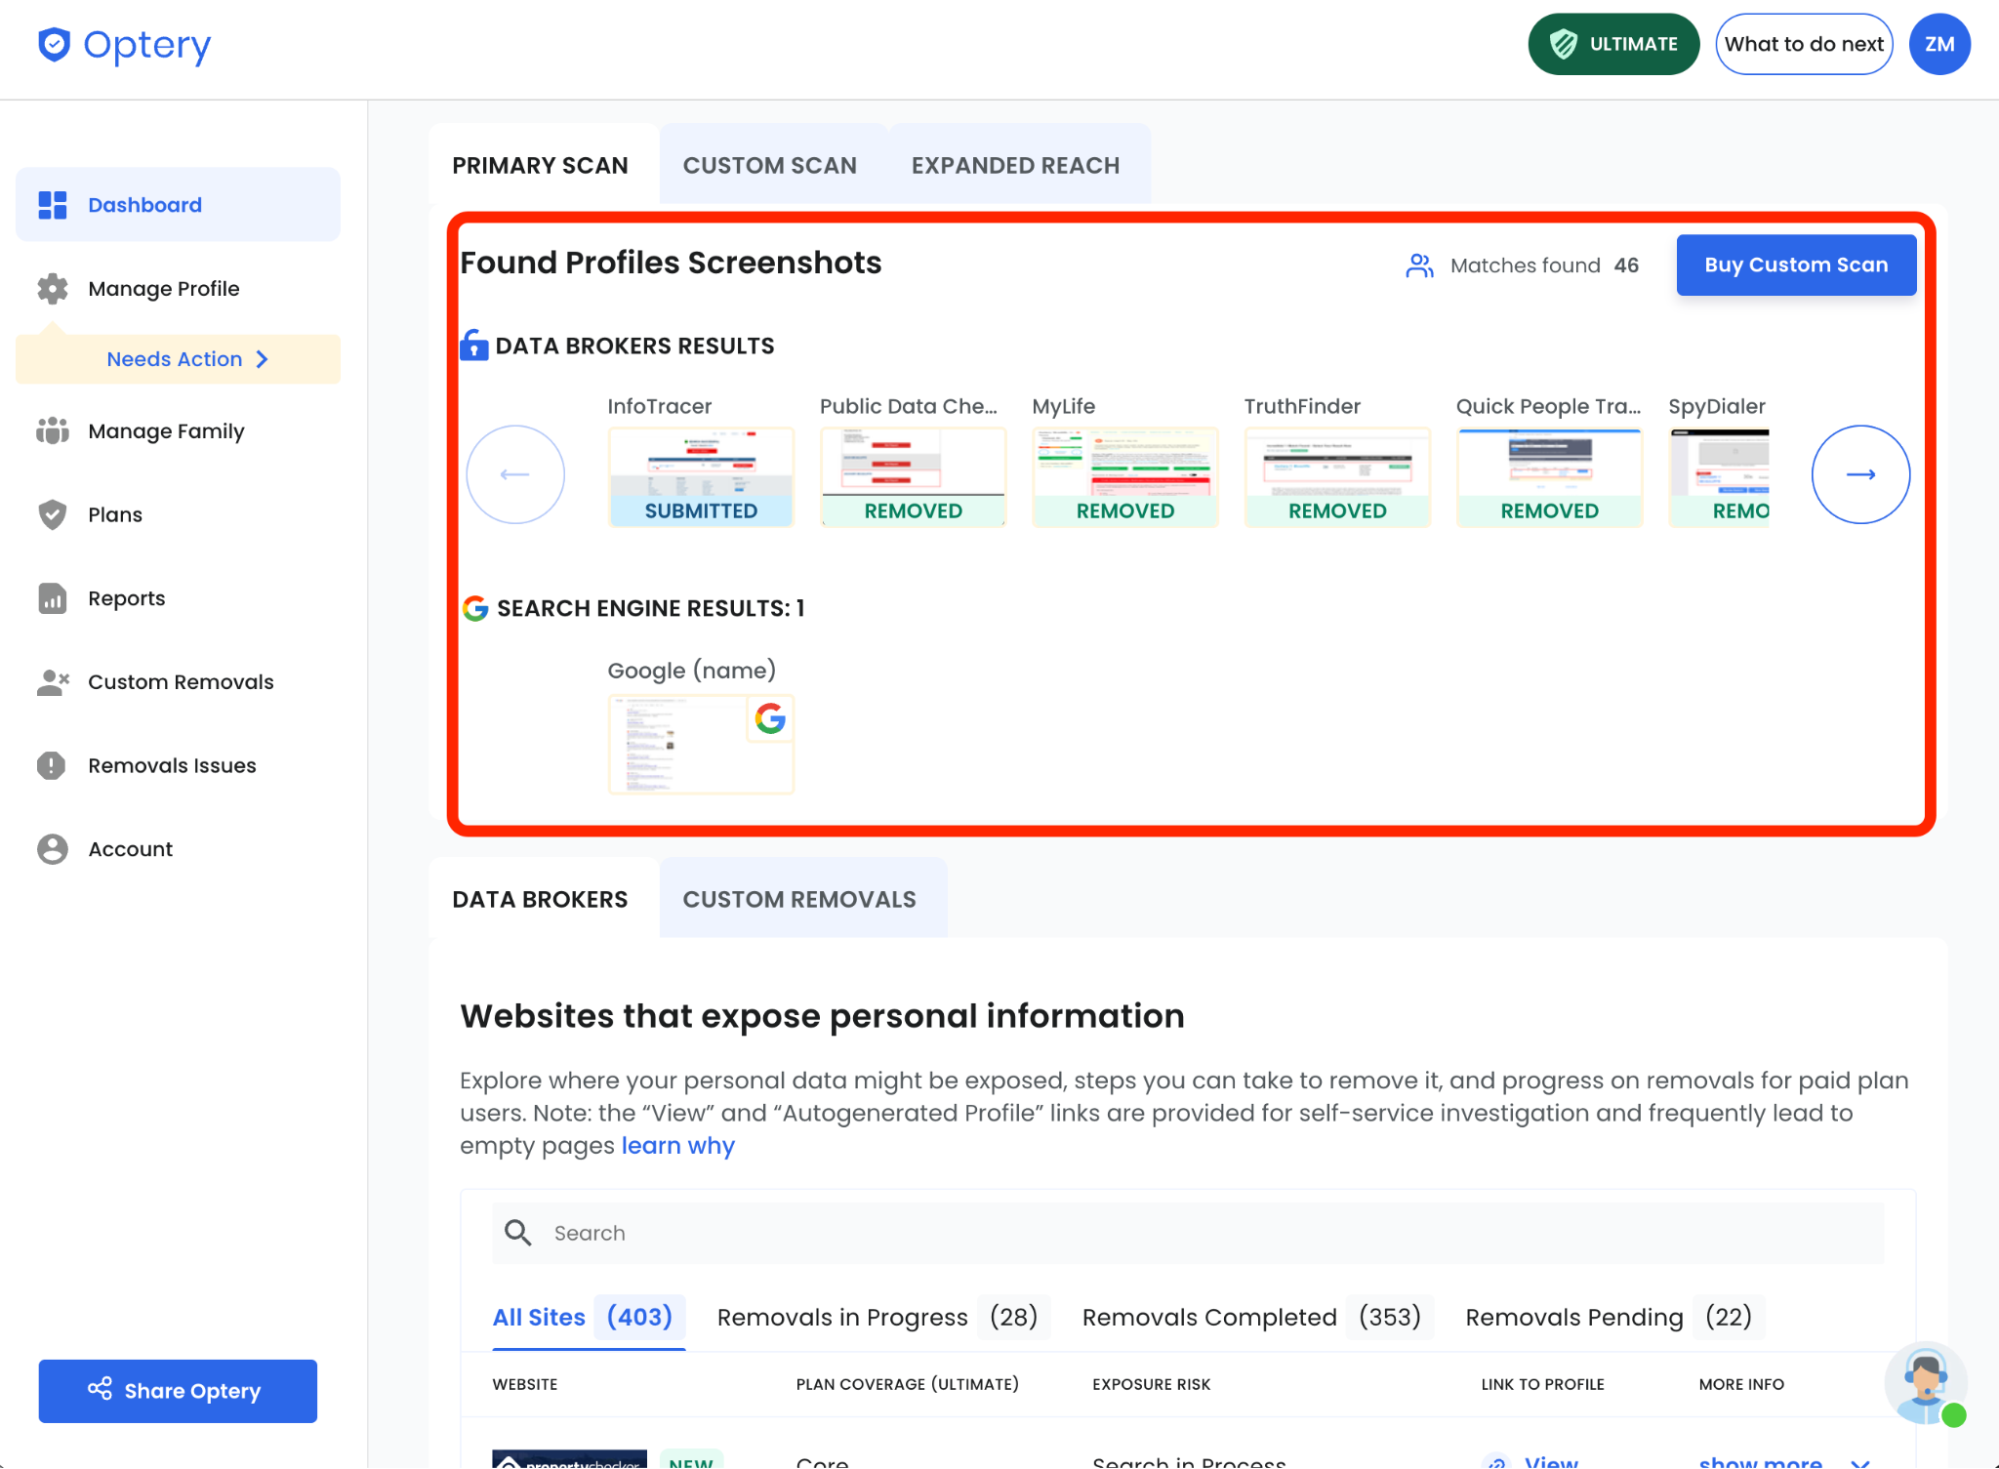The width and height of the screenshot is (1999, 1469).
Task: Expand the Needs Action notice
Action: coord(178,359)
